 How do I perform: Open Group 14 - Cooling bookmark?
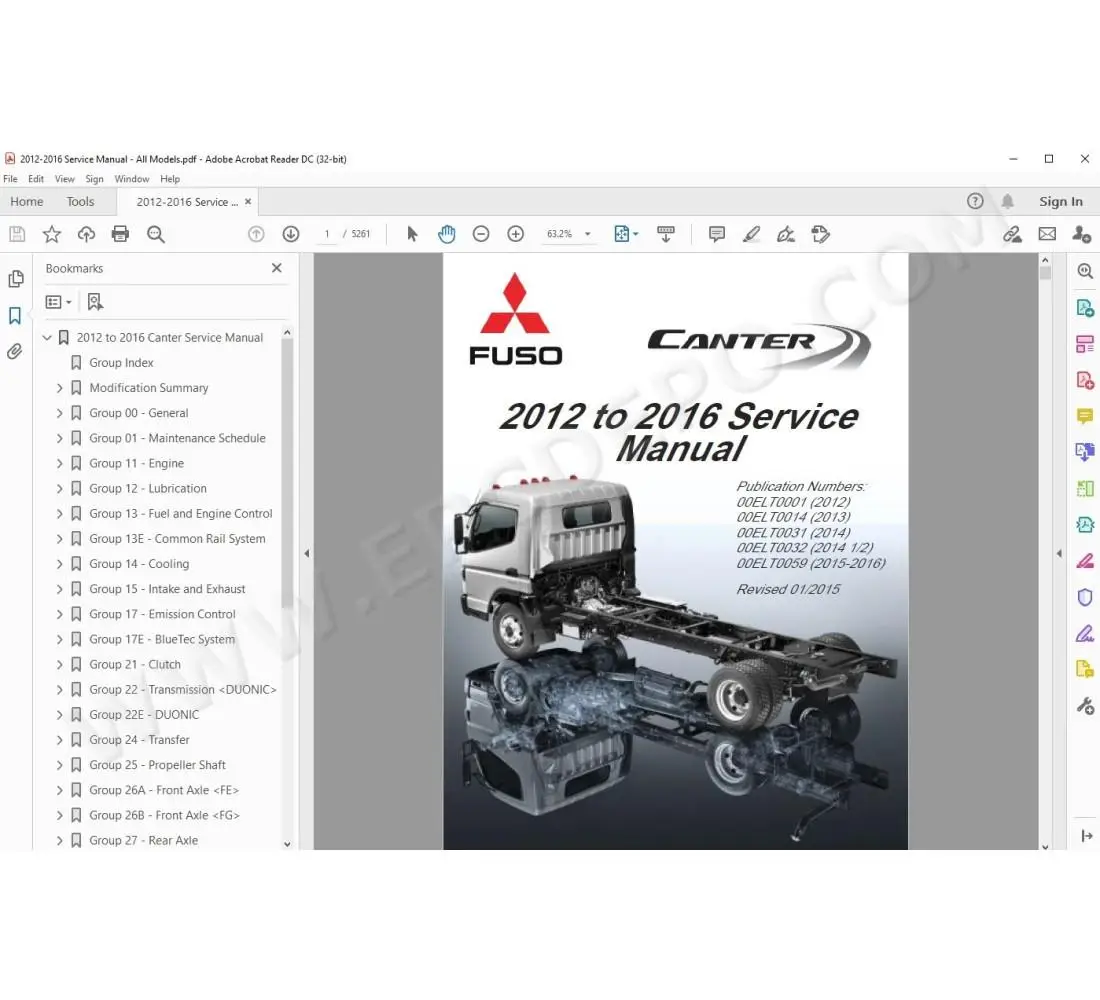pyautogui.click(x=139, y=564)
